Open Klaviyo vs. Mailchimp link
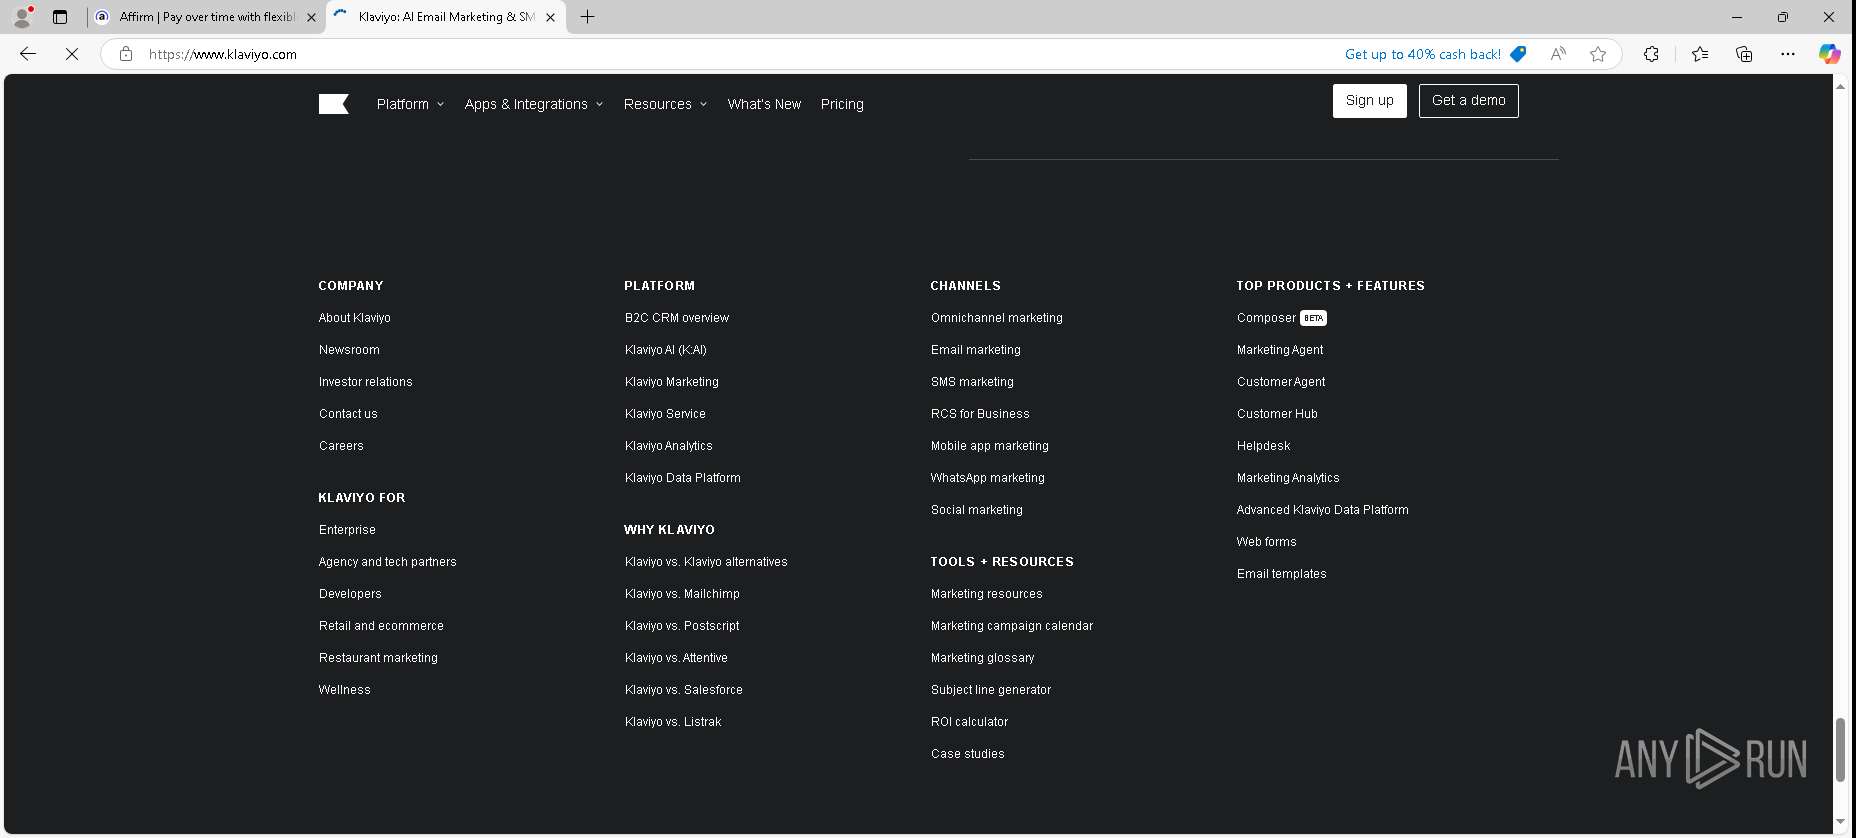1856x838 pixels. [x=682, y=594]
